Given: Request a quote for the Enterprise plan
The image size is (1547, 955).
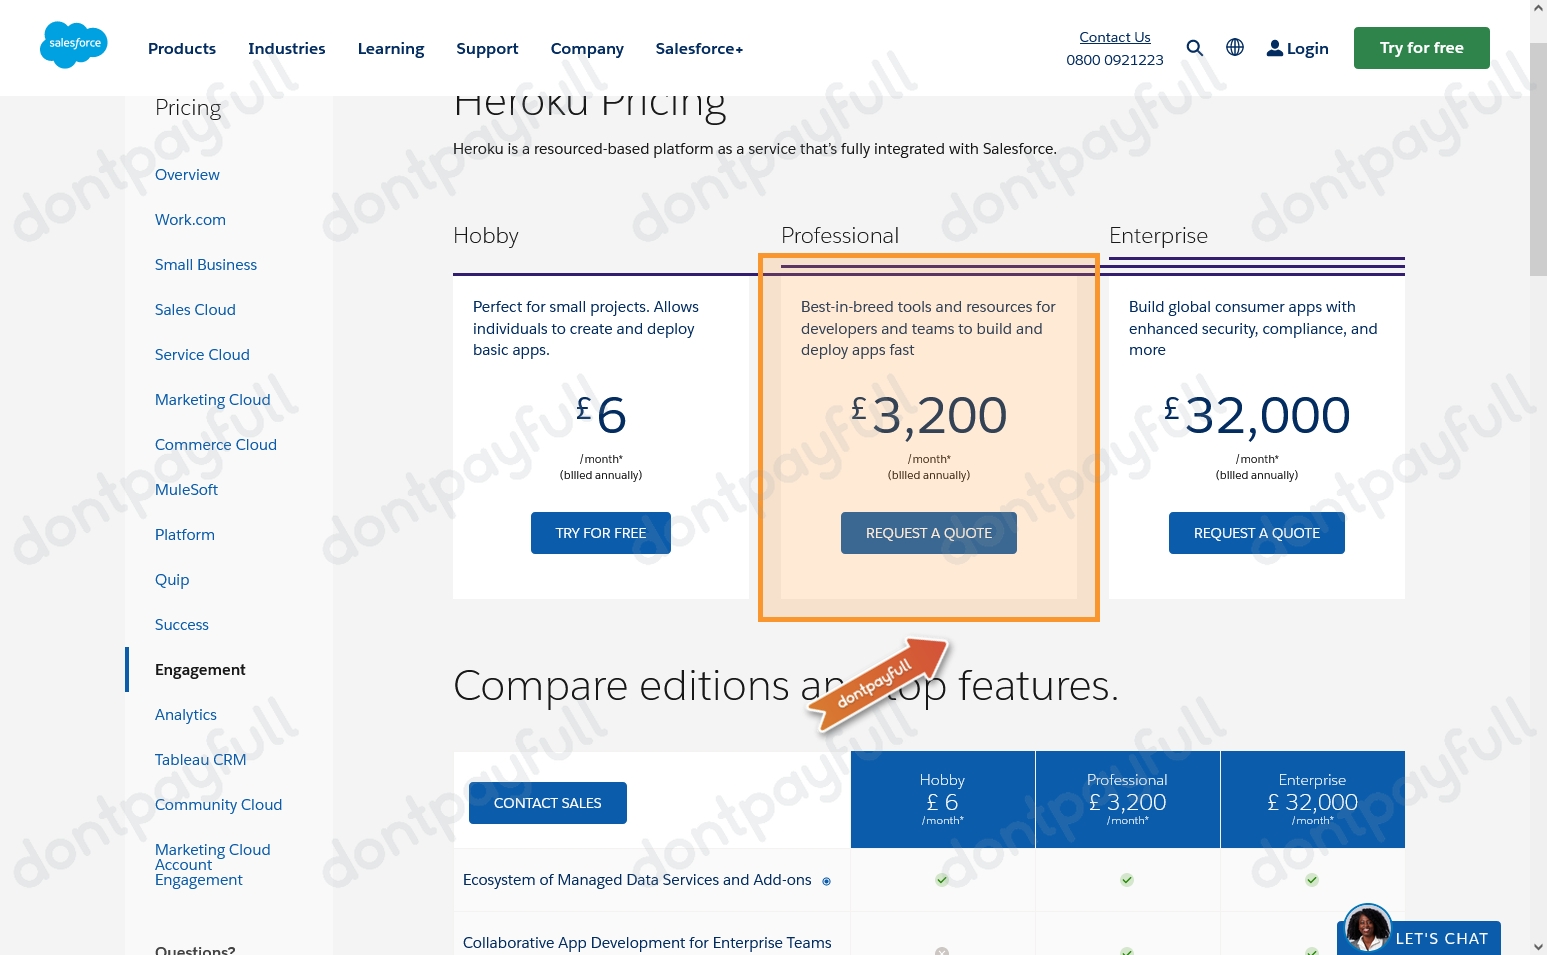Looking at the screenshot, I should (1257, 533).
